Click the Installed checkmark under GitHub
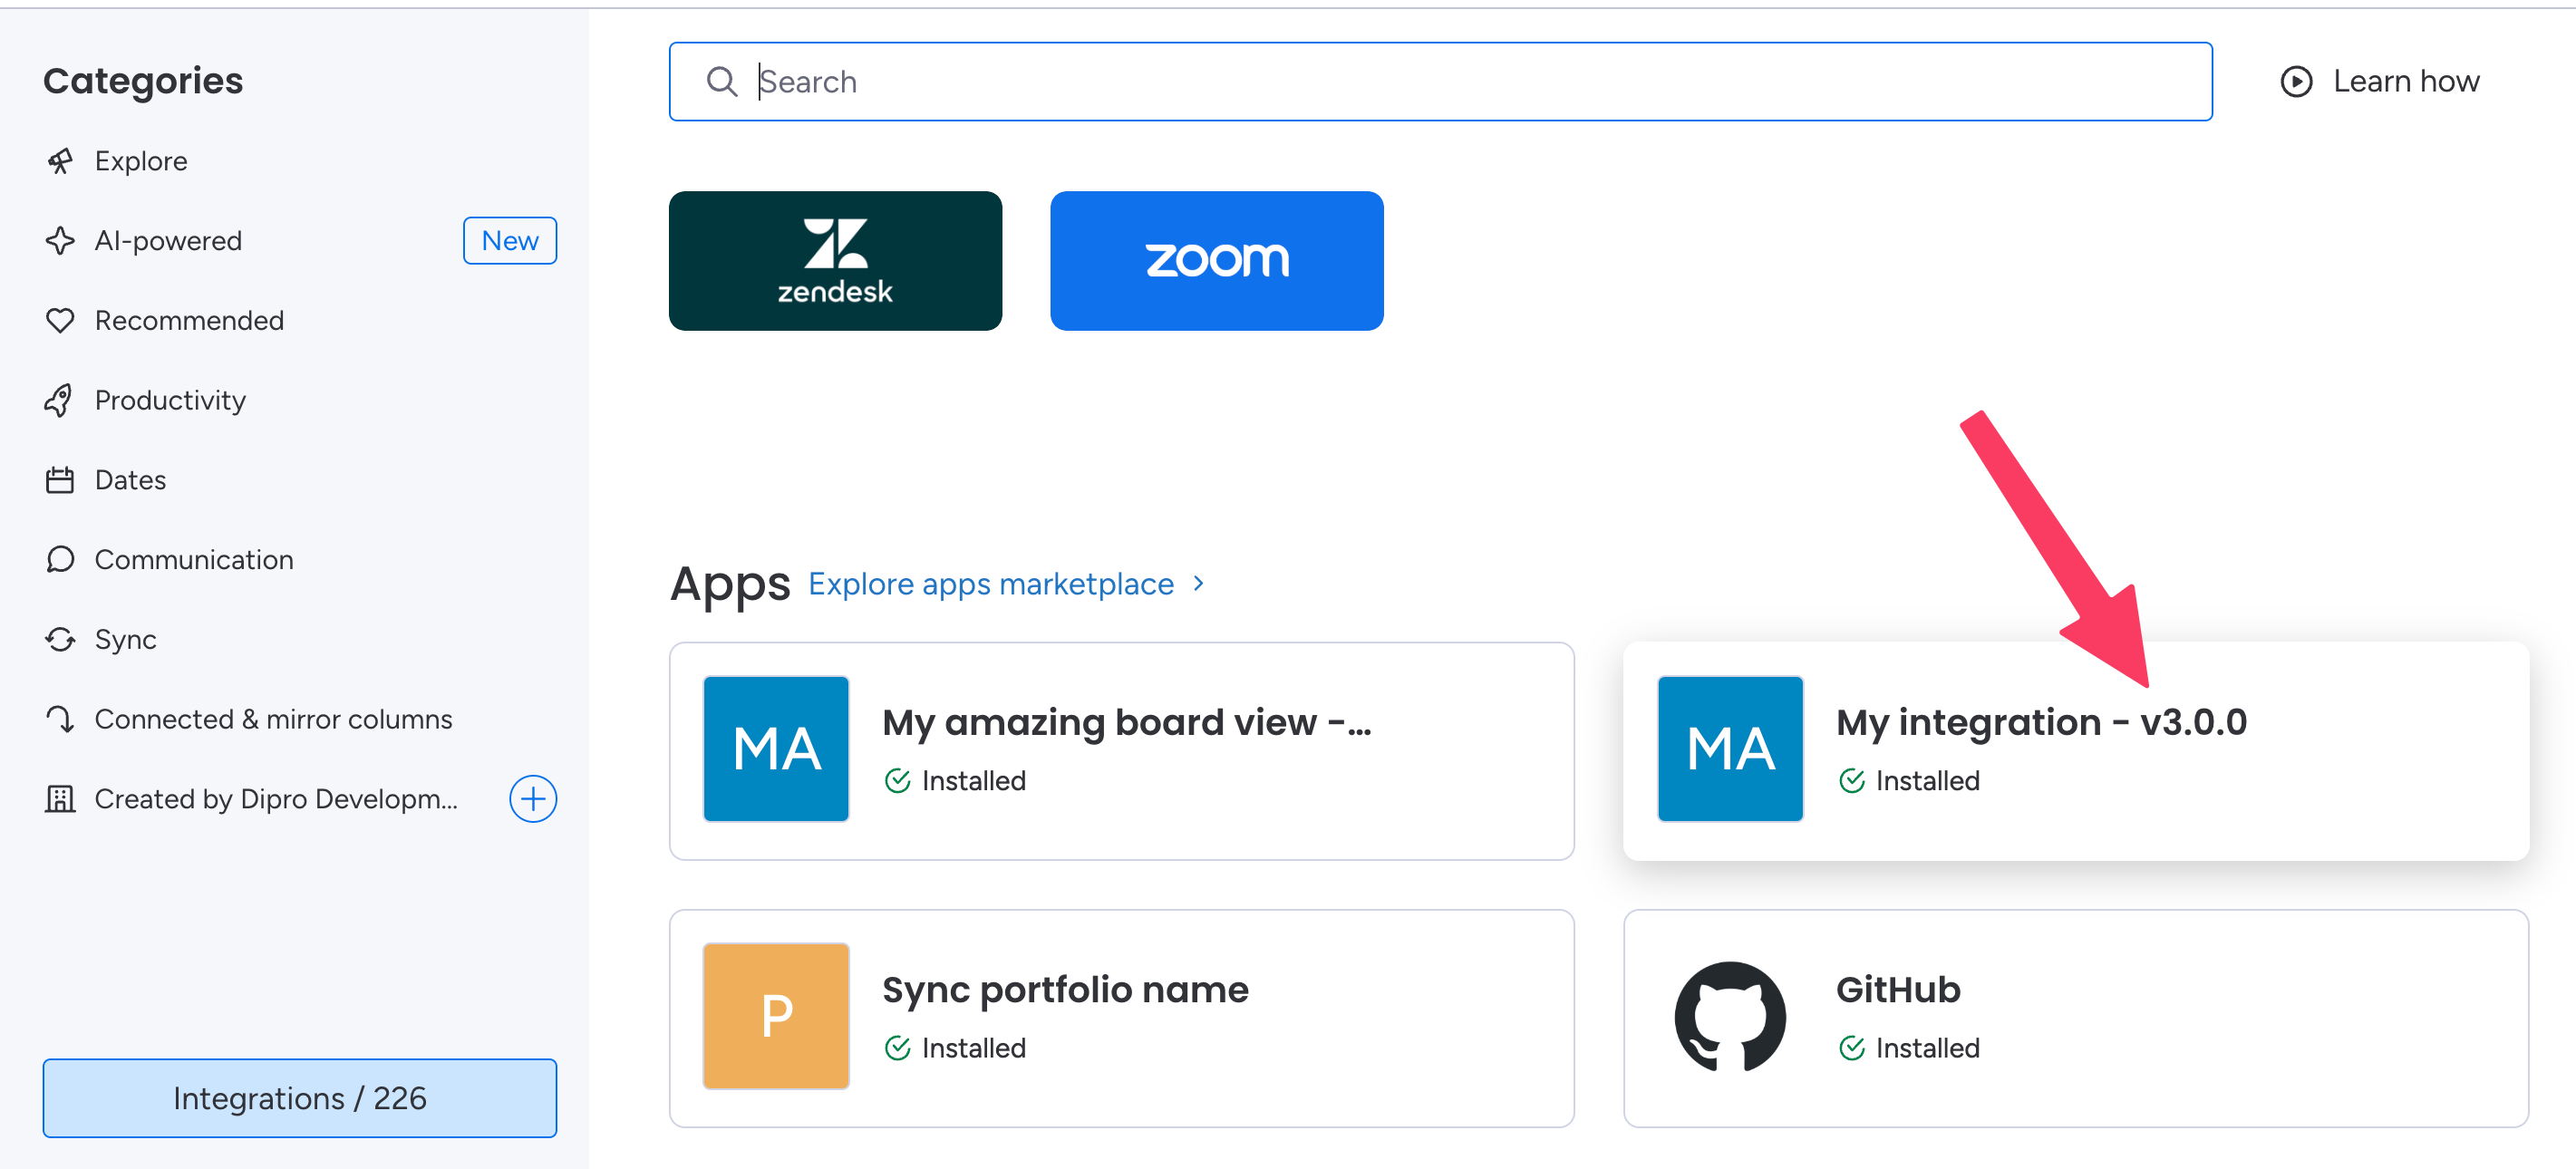 1852,1048
